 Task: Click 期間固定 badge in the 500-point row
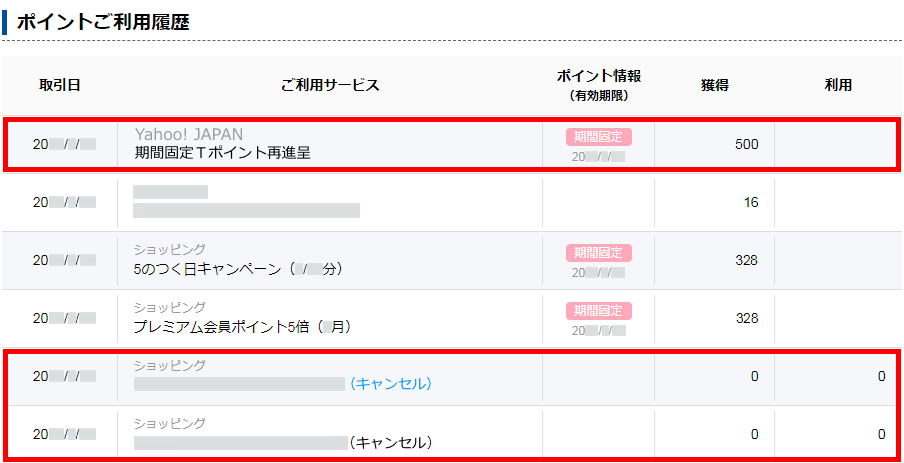coord(599,137)
